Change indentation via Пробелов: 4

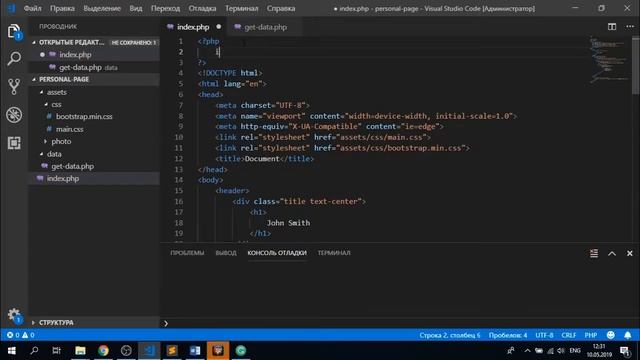click(x=508, y=335)
